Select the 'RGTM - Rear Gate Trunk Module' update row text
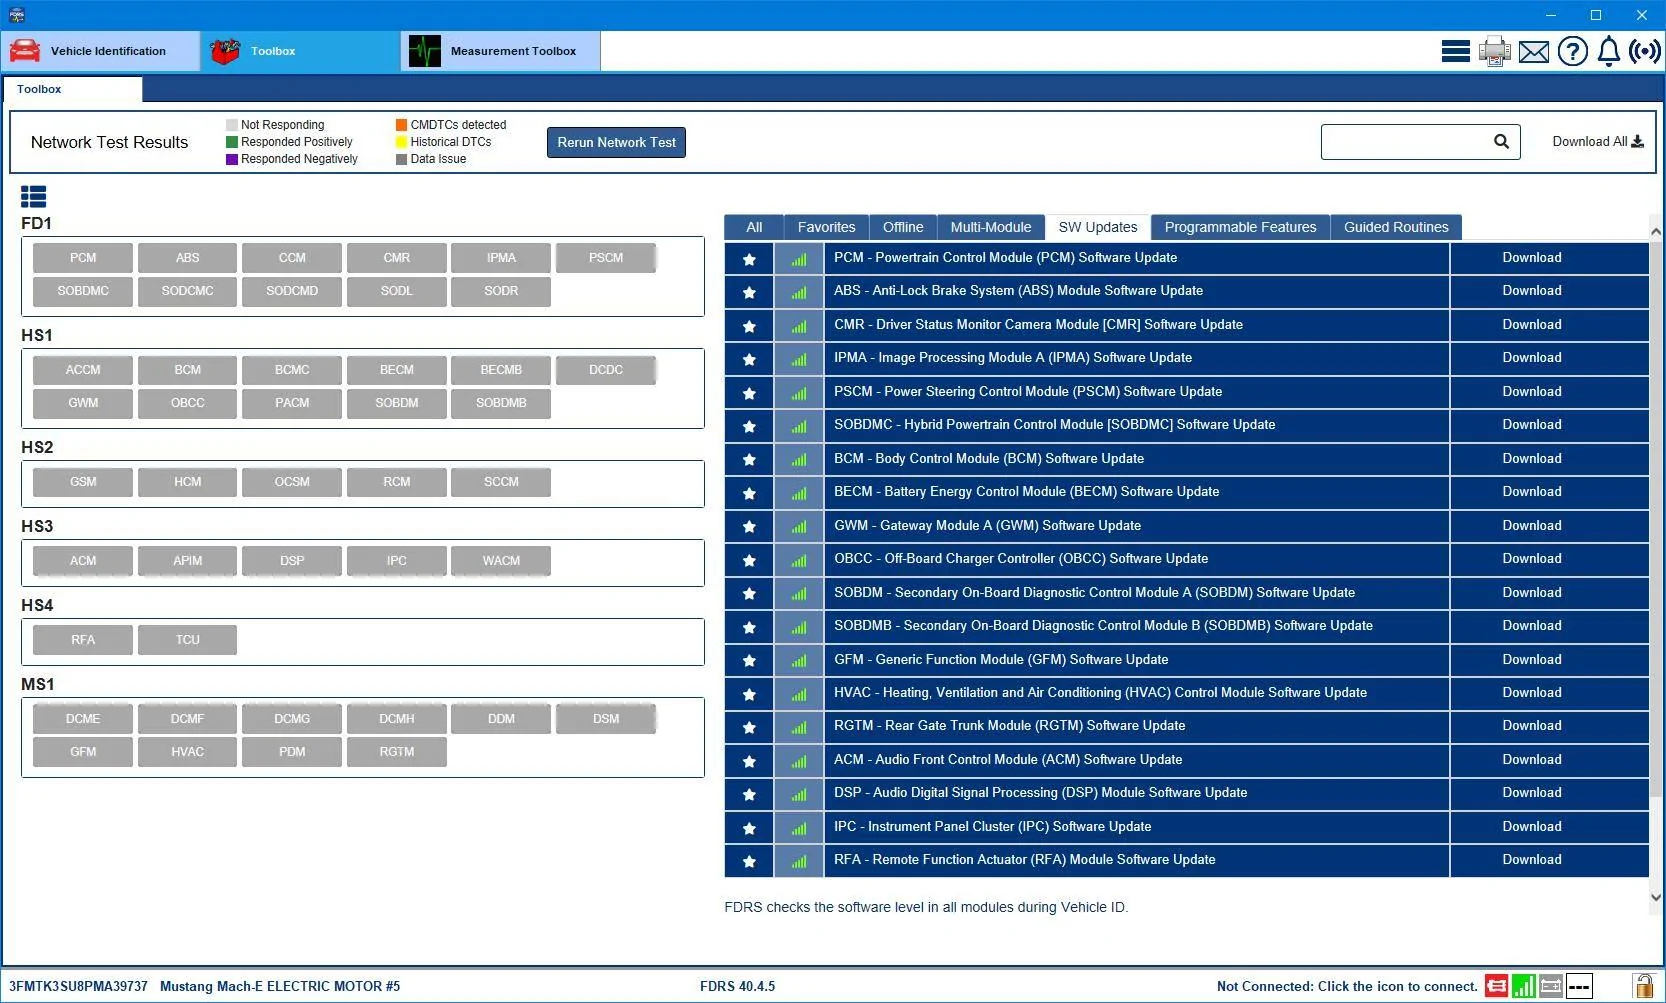 (1010, 726)
